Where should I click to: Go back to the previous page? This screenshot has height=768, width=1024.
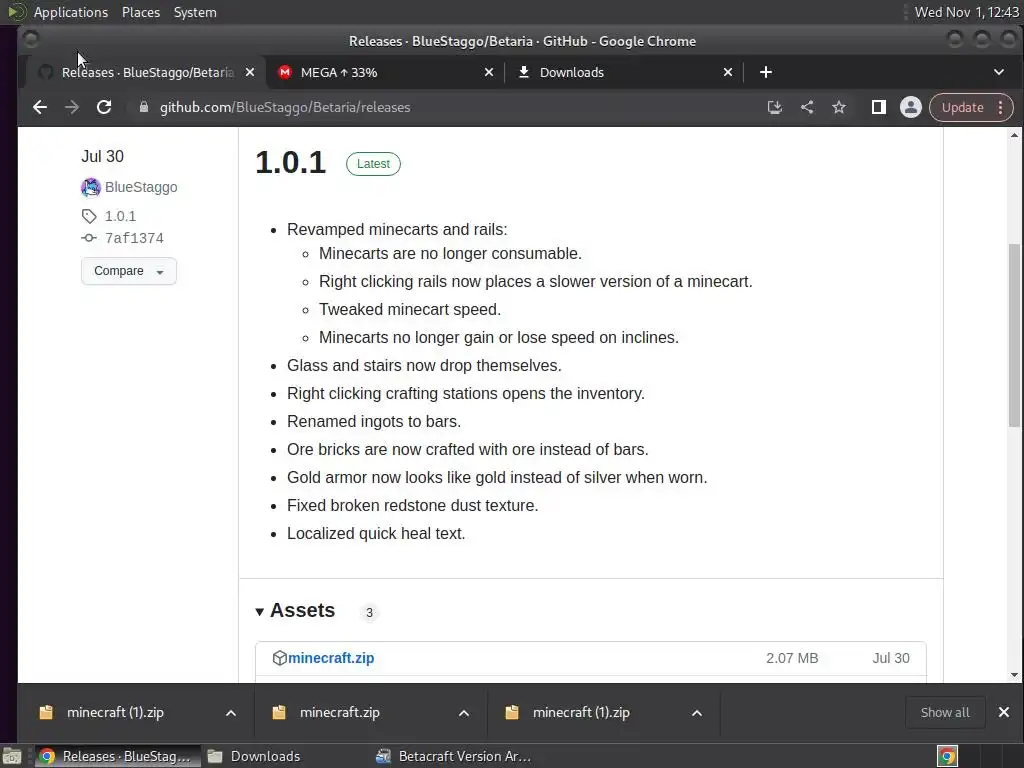(40, 107)
